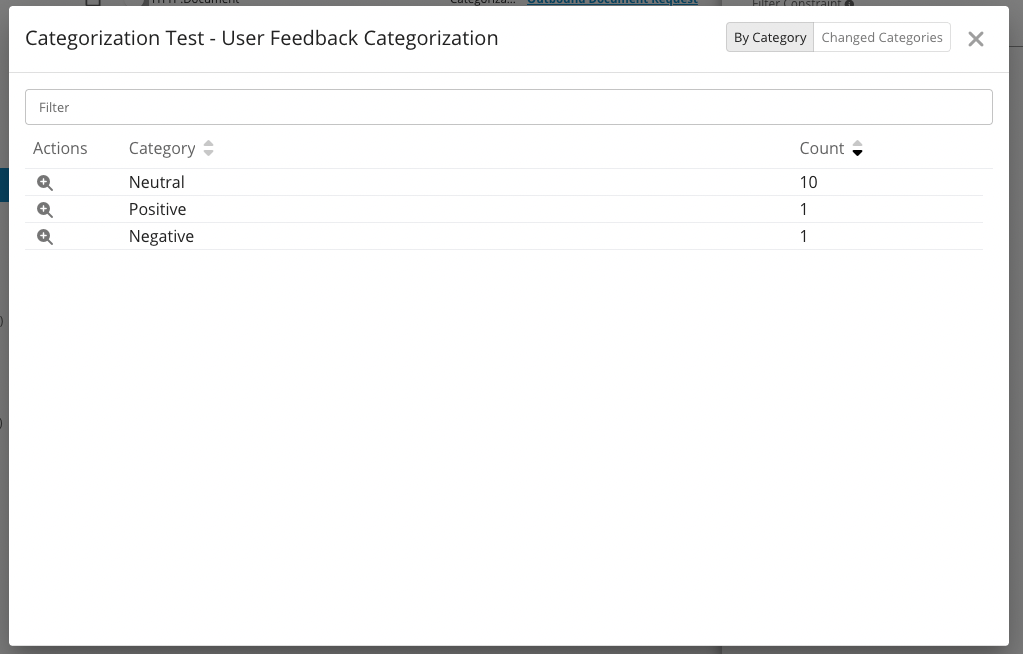Select the Negative category name
Viewport: 1023px width, 654px height.
coord(161,236)
